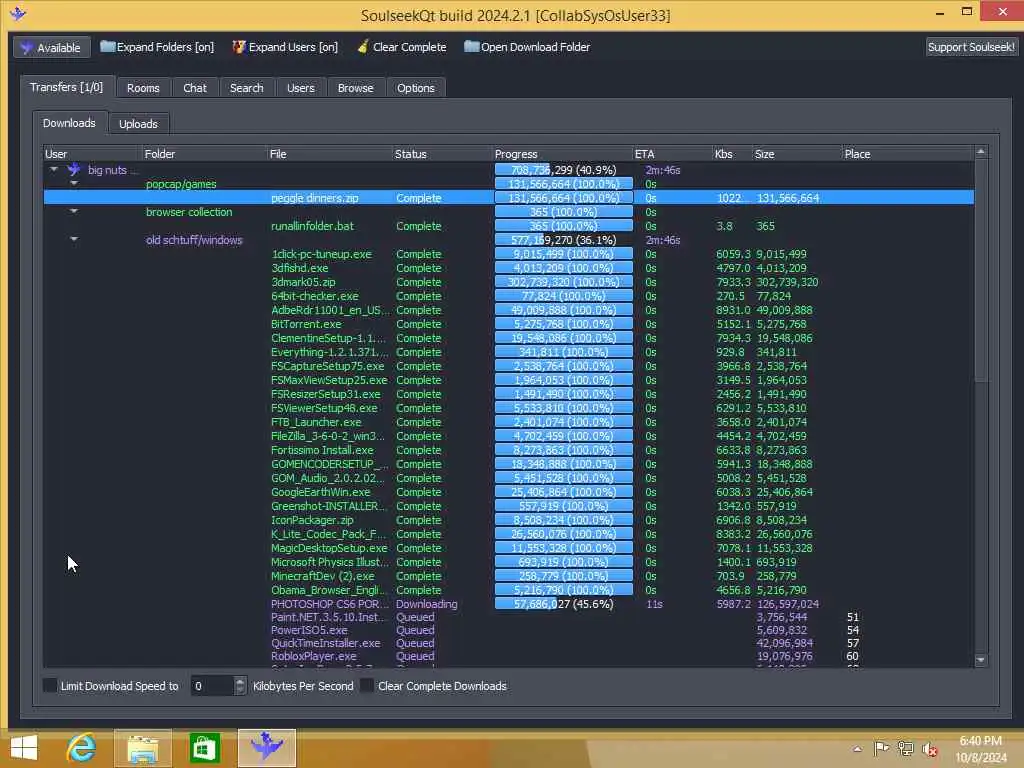1024x768 pixels.
Task: Select GoogleEarthWin.exe file
Action: (320, 492)
